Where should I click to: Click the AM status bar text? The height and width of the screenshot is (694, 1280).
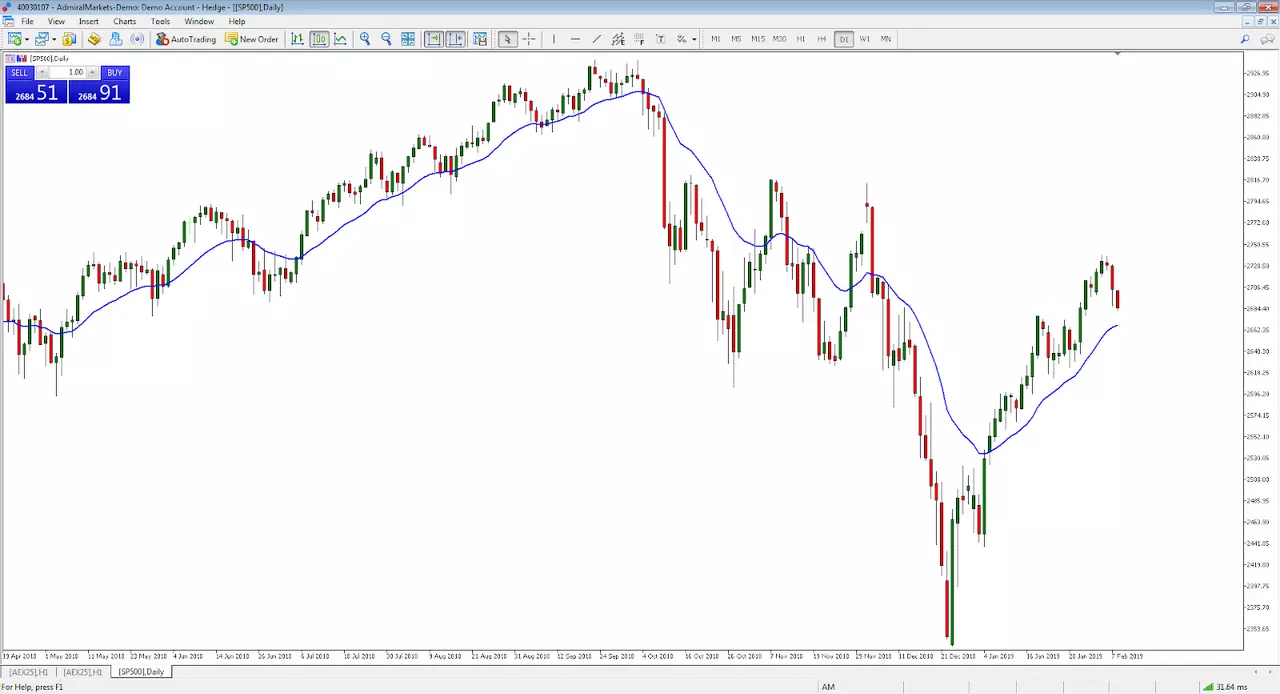[828, 687]
